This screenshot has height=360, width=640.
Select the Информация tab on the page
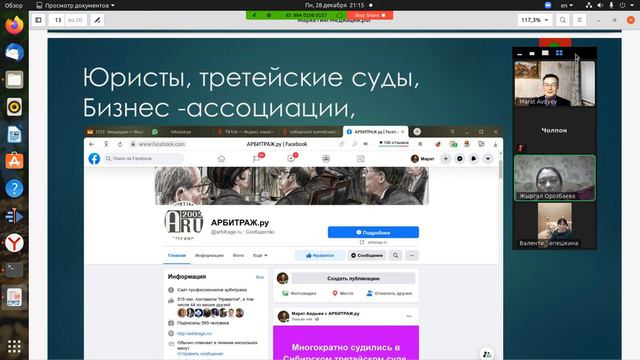[x=209, y=256]
